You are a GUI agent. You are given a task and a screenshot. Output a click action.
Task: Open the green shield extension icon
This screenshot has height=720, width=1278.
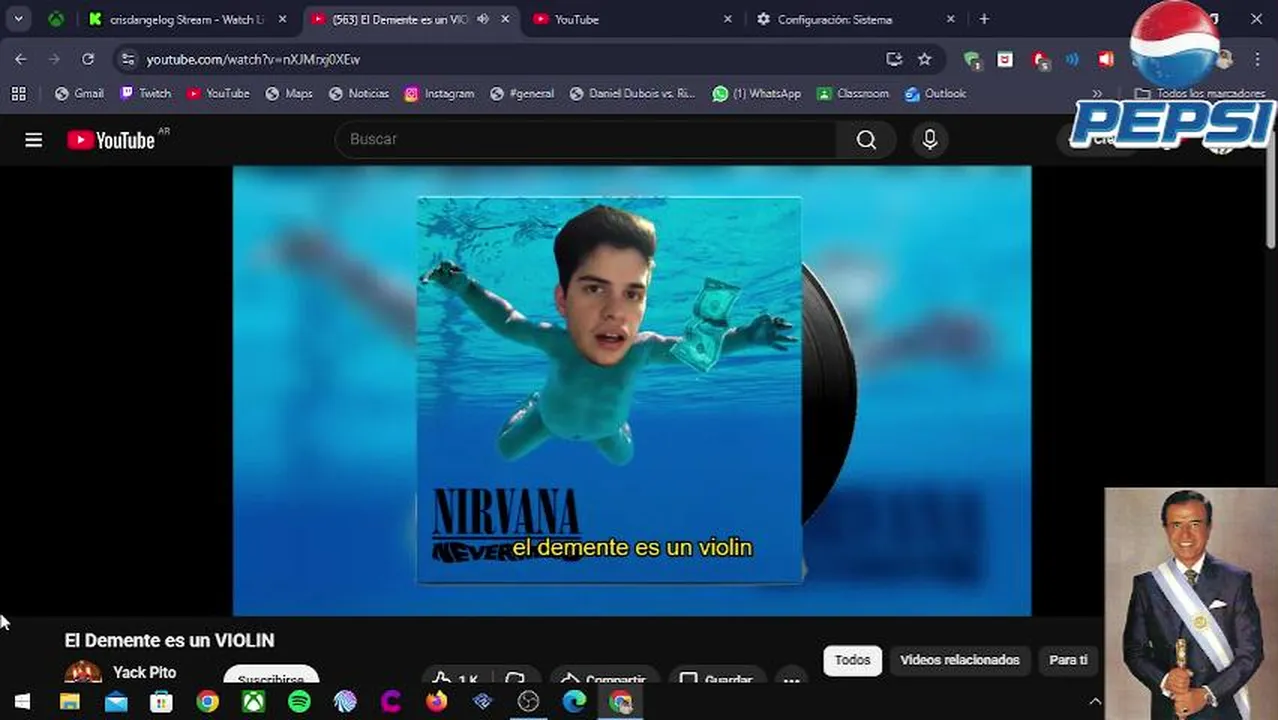(972, 60)
